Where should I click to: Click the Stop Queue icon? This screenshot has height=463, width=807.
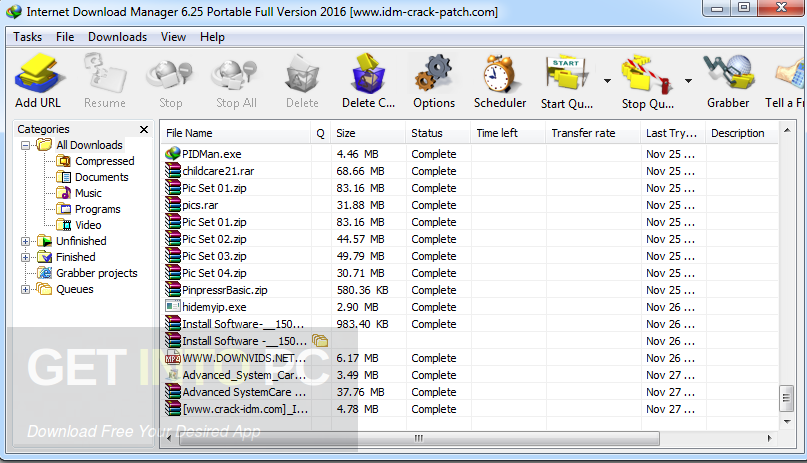pos(646,75)
